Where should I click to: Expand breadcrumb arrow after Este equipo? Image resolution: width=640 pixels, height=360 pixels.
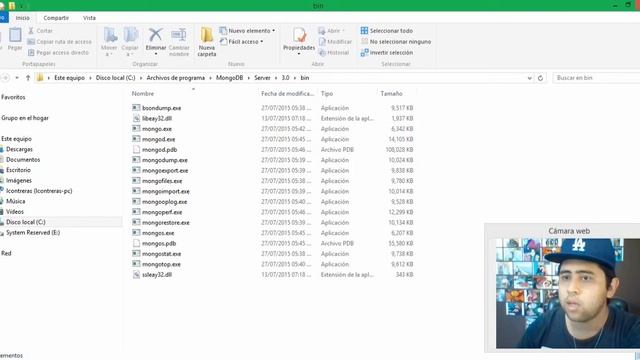tap(91, 78)
